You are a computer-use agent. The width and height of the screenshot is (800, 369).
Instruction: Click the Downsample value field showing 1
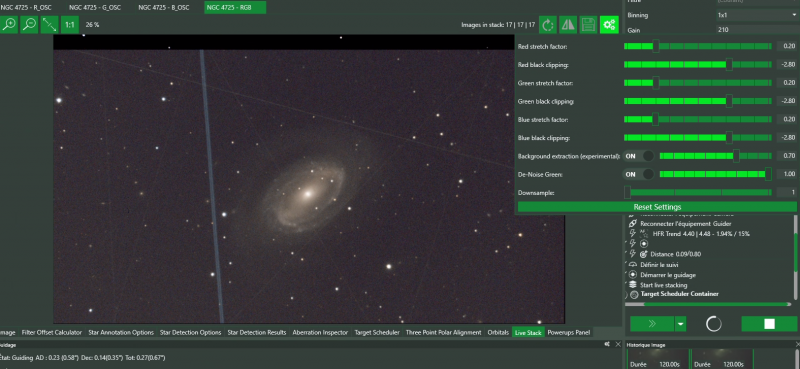(x=786, y=192)
